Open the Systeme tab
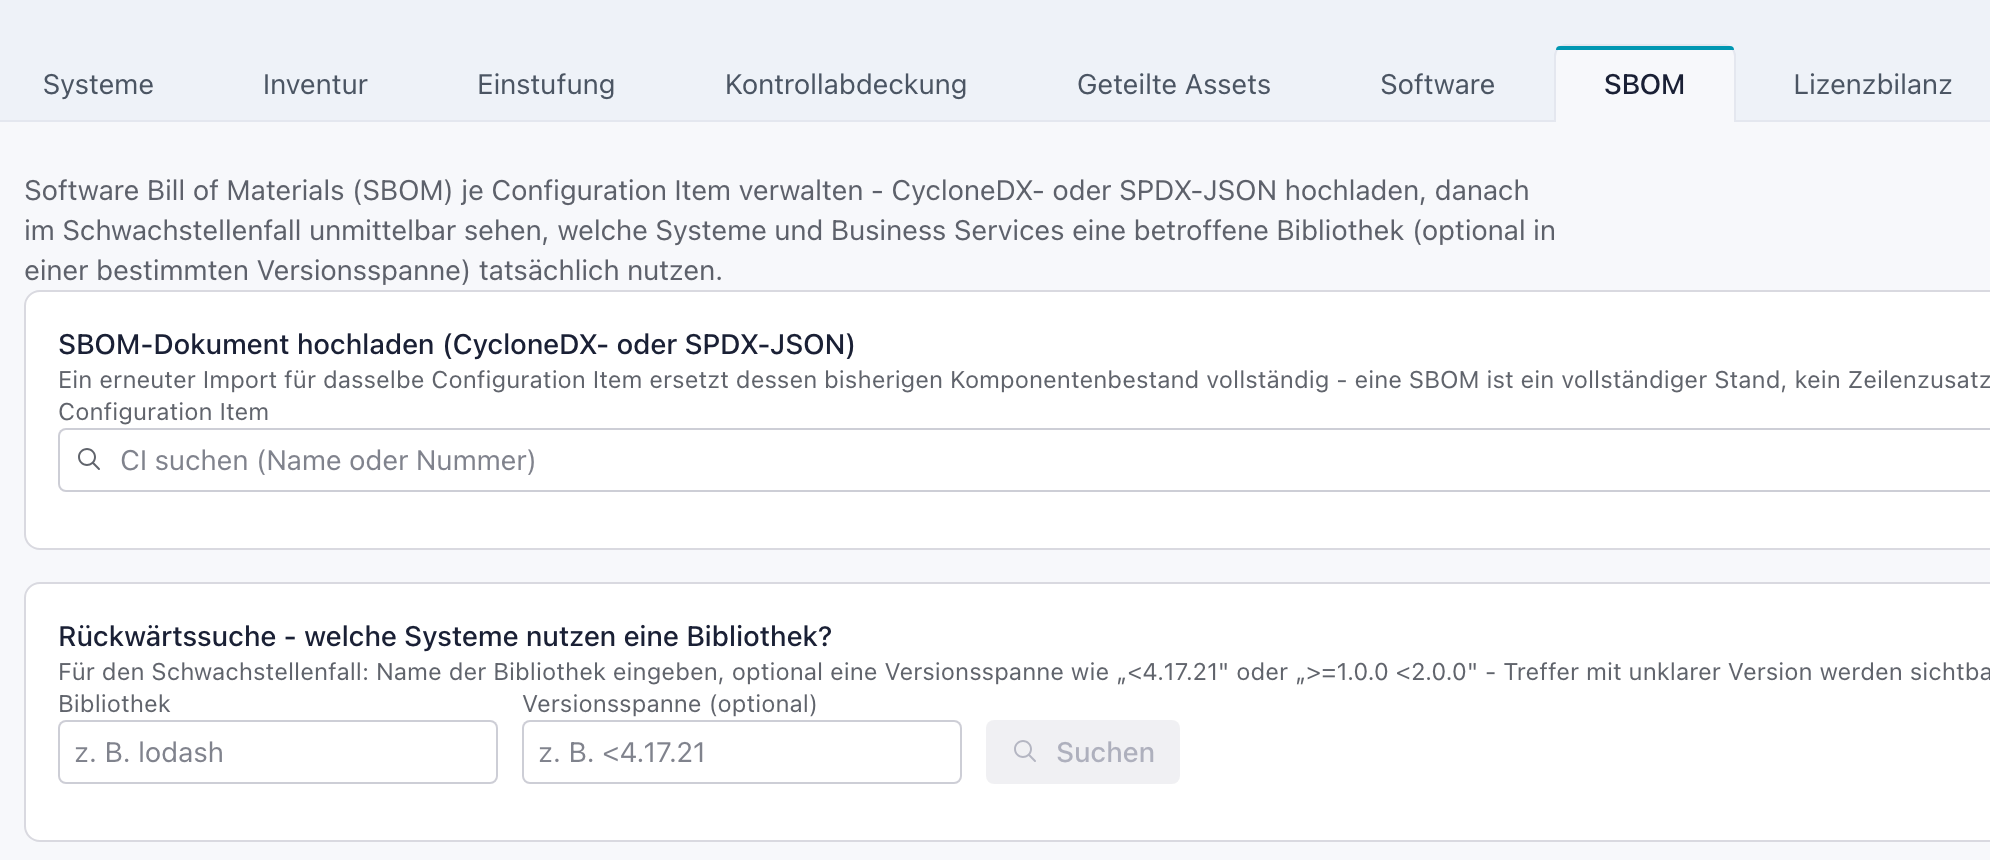1990x860 pixels. click(98, 84)
